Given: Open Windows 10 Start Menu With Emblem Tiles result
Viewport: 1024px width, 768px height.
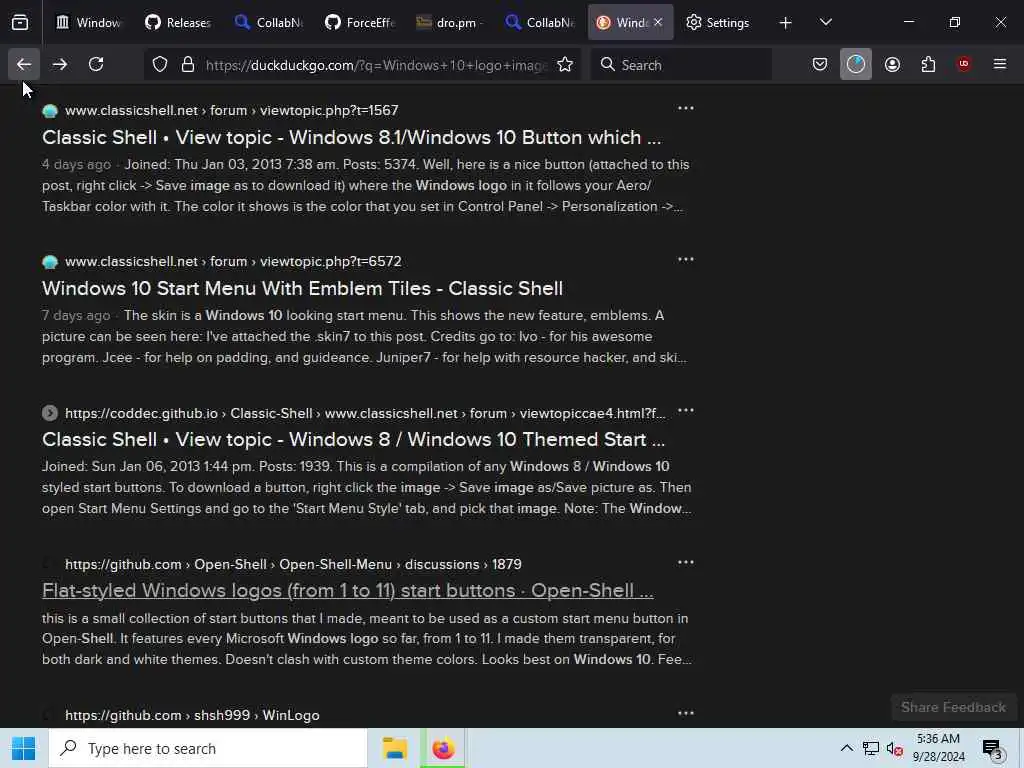Looking at the screenshot, I should [302, 289].
